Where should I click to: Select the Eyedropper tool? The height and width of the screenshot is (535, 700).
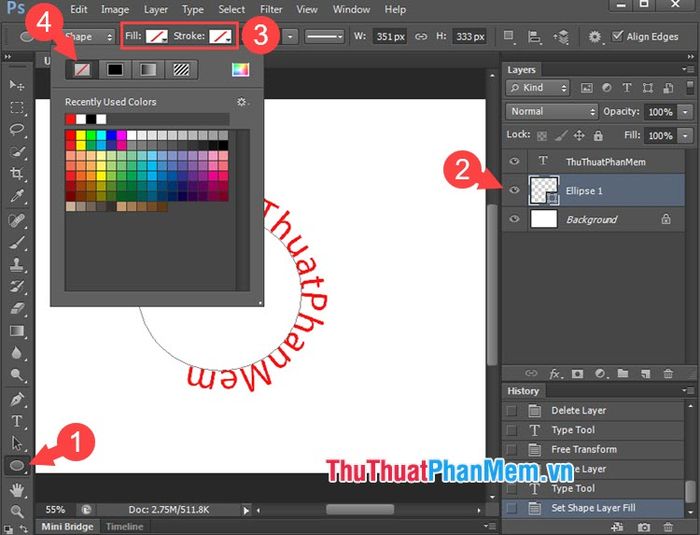[17, 196]
